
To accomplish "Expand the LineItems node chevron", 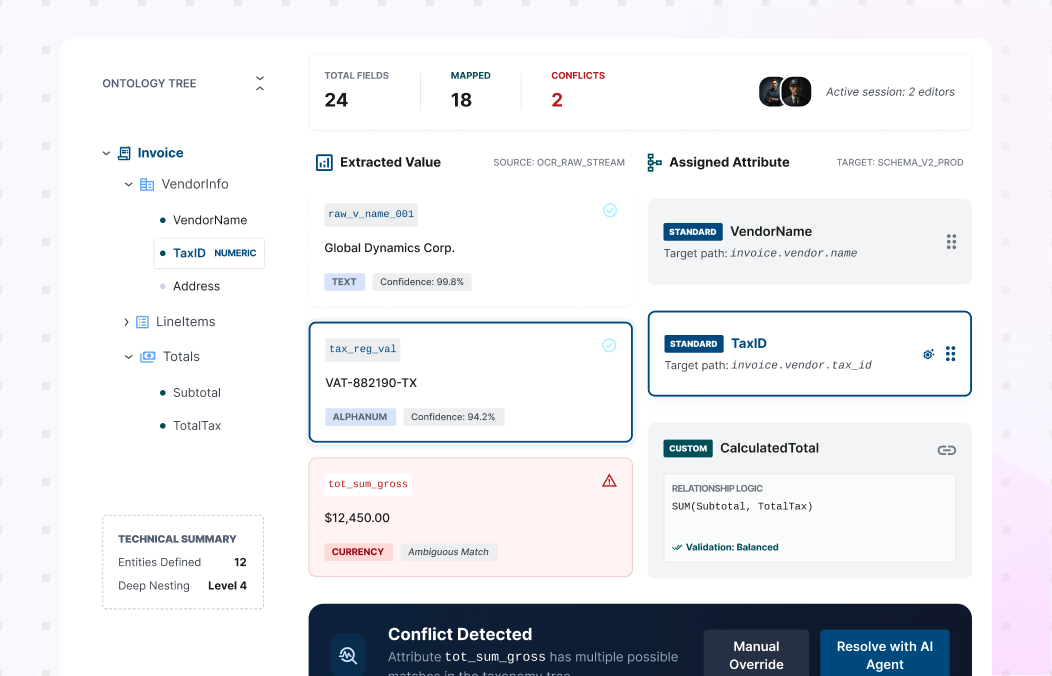I will point(126,322).
